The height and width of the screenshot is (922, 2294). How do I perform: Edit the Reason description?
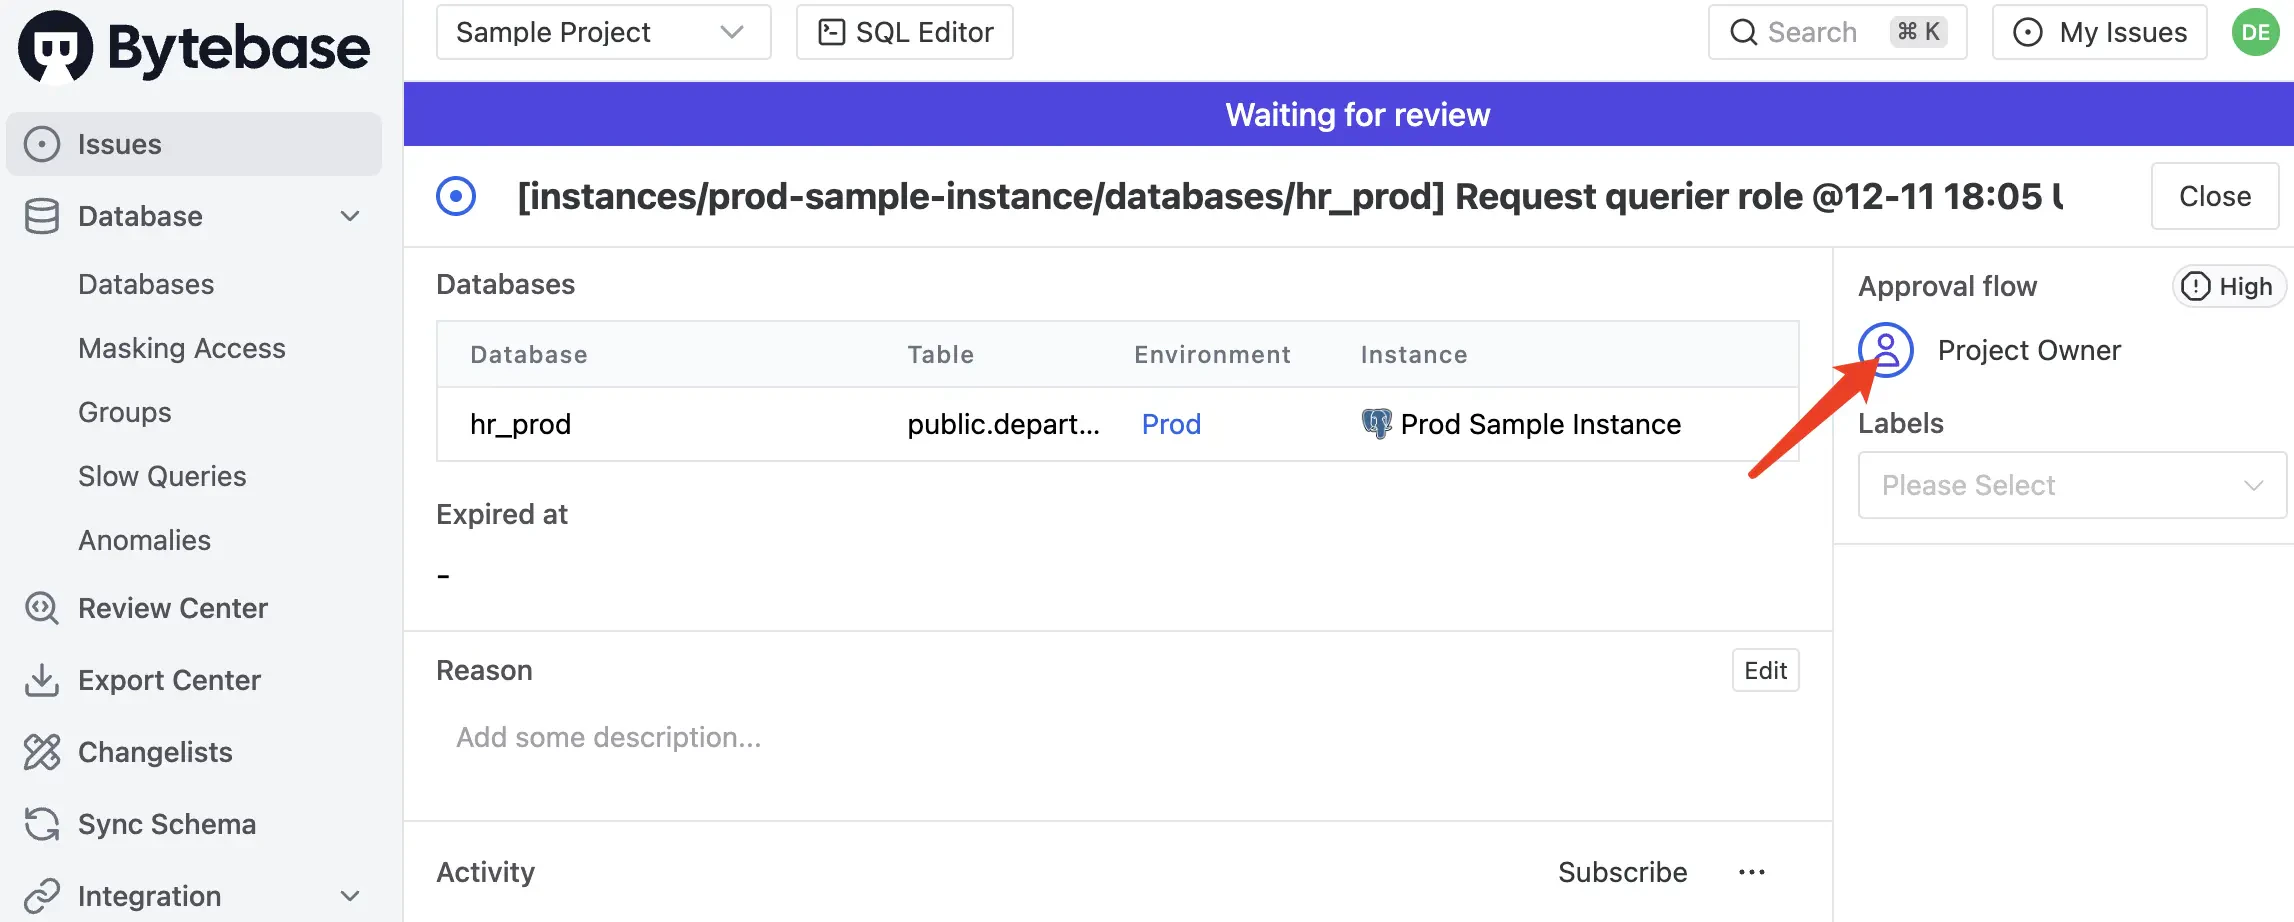coord(1765,670)
